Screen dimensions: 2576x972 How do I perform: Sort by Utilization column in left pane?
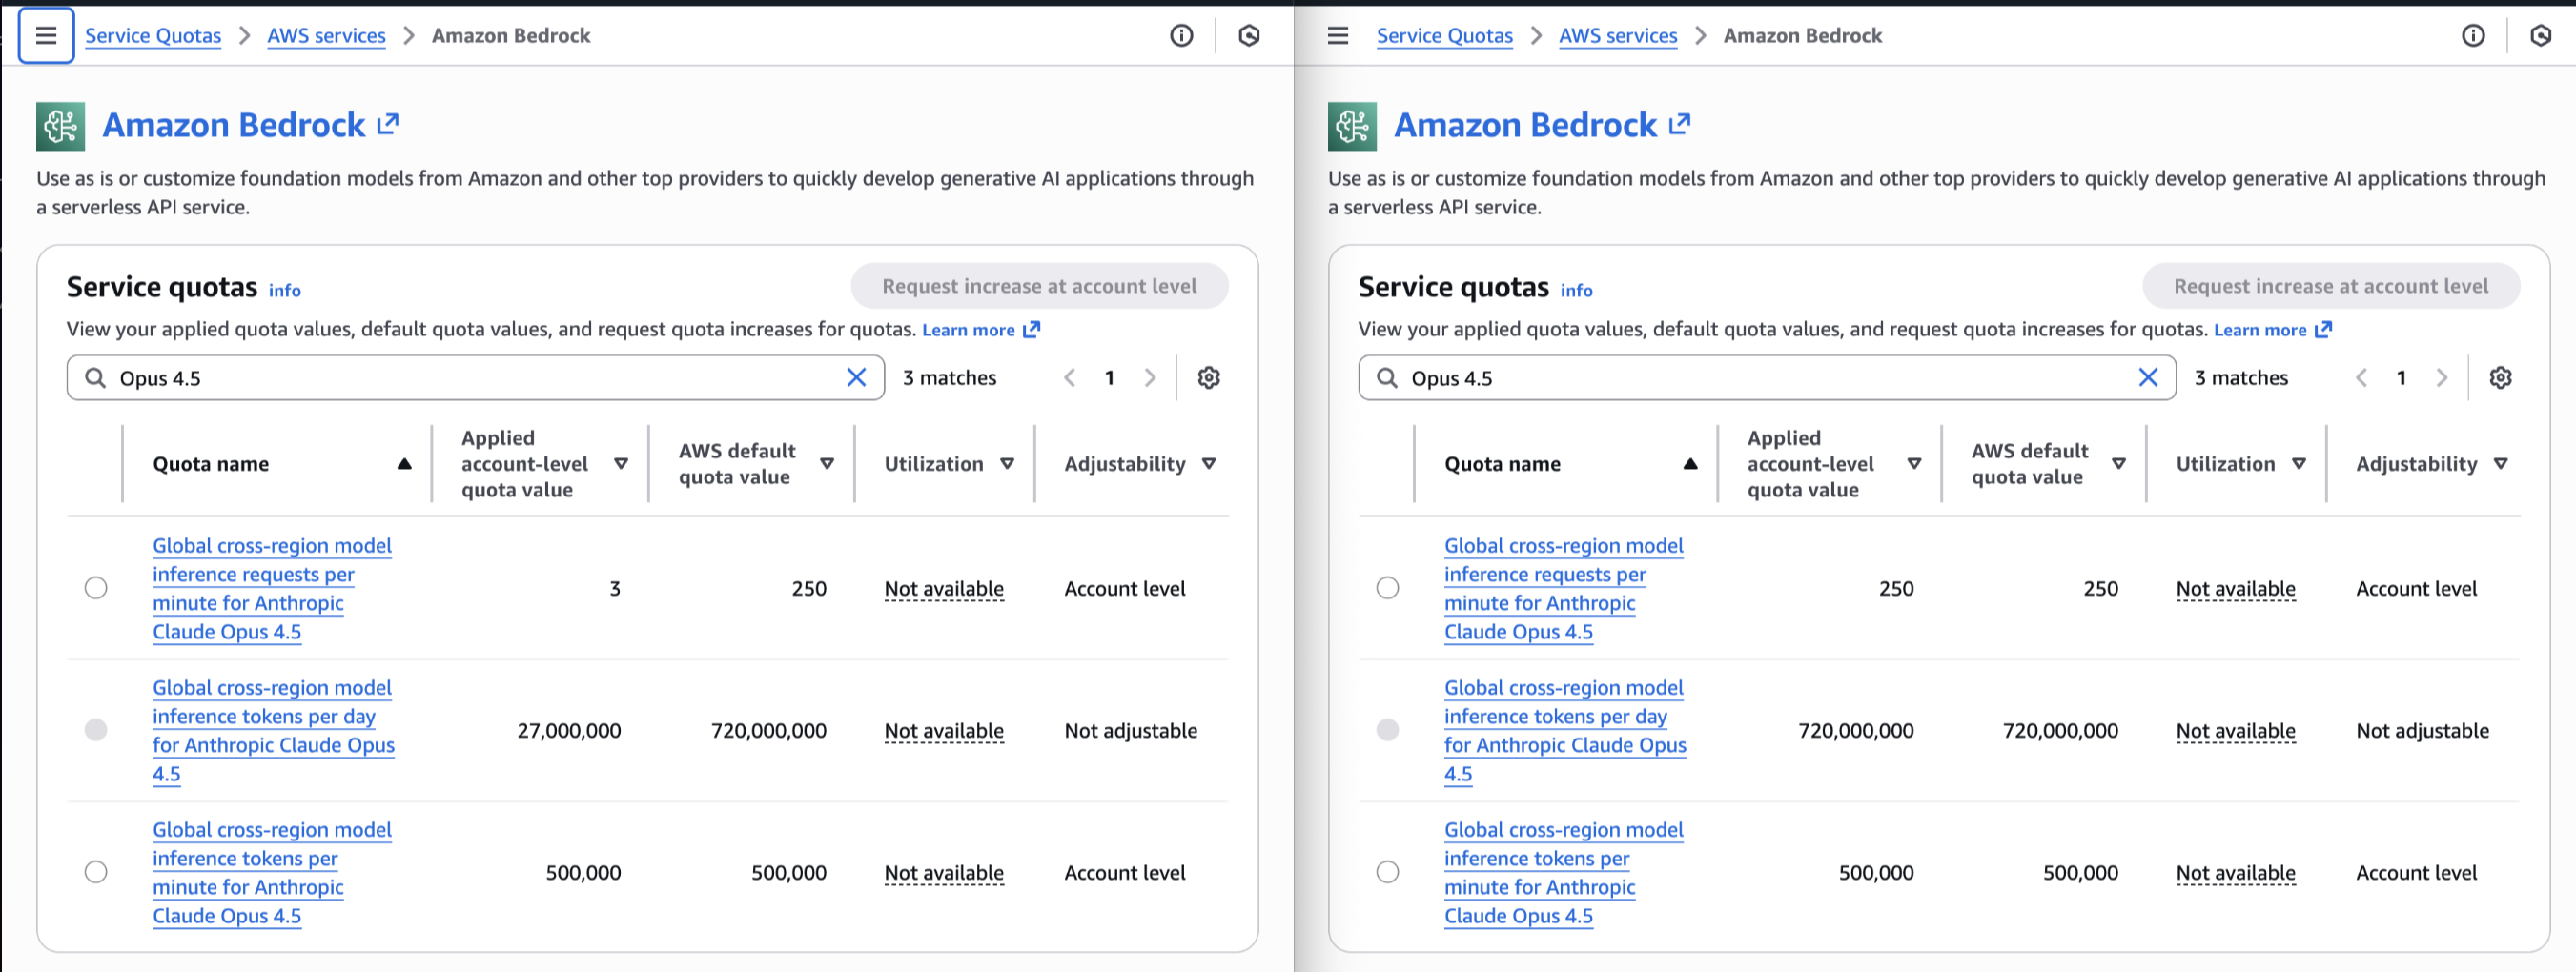click(x=1007, y=464)
